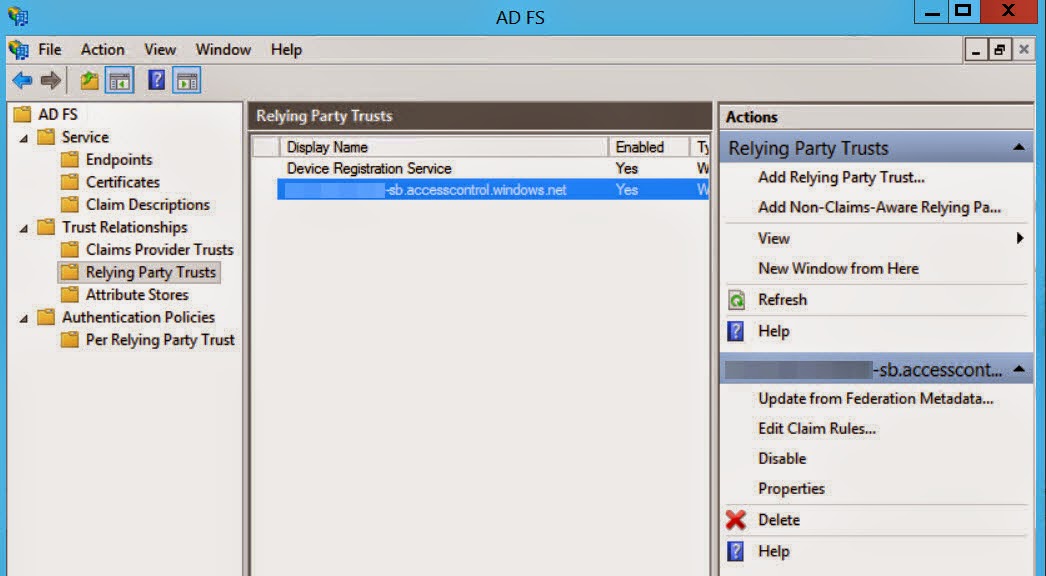This screenshot has width=1046, height=576.
Task: Click the Delete action text
Action: [779, 520]
